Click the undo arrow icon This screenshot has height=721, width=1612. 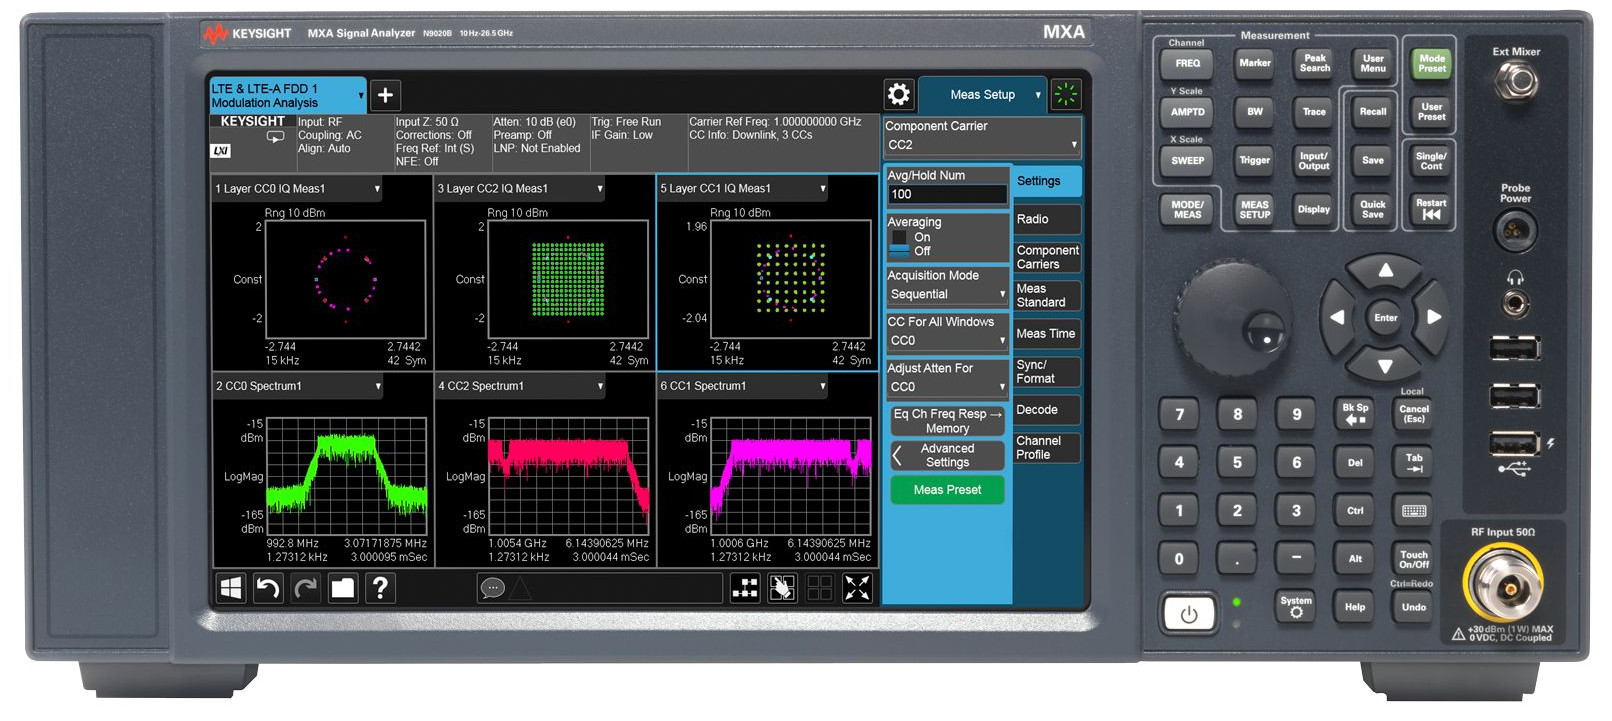(x=267, y=588)
